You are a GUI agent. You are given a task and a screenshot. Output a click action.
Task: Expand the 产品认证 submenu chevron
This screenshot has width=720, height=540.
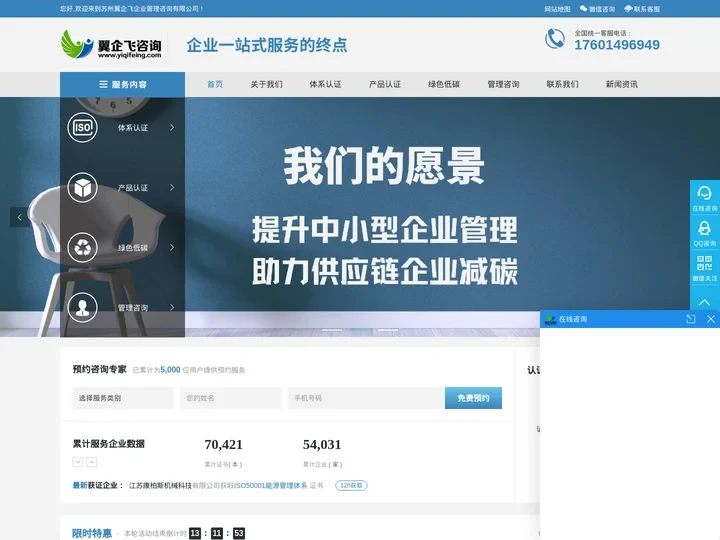(x=172, y=187)
